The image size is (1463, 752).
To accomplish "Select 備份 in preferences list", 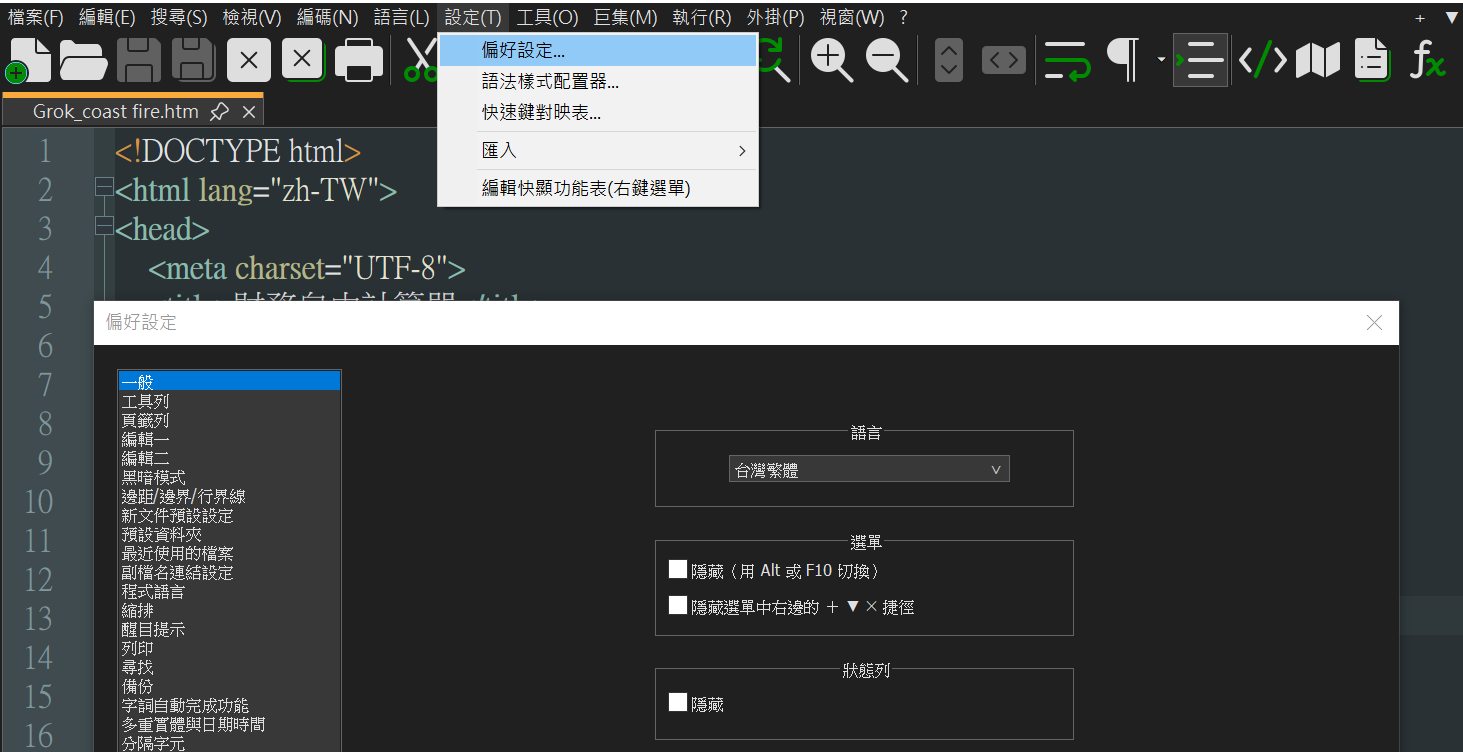I will pyautogui.click(x=229, y=686).
